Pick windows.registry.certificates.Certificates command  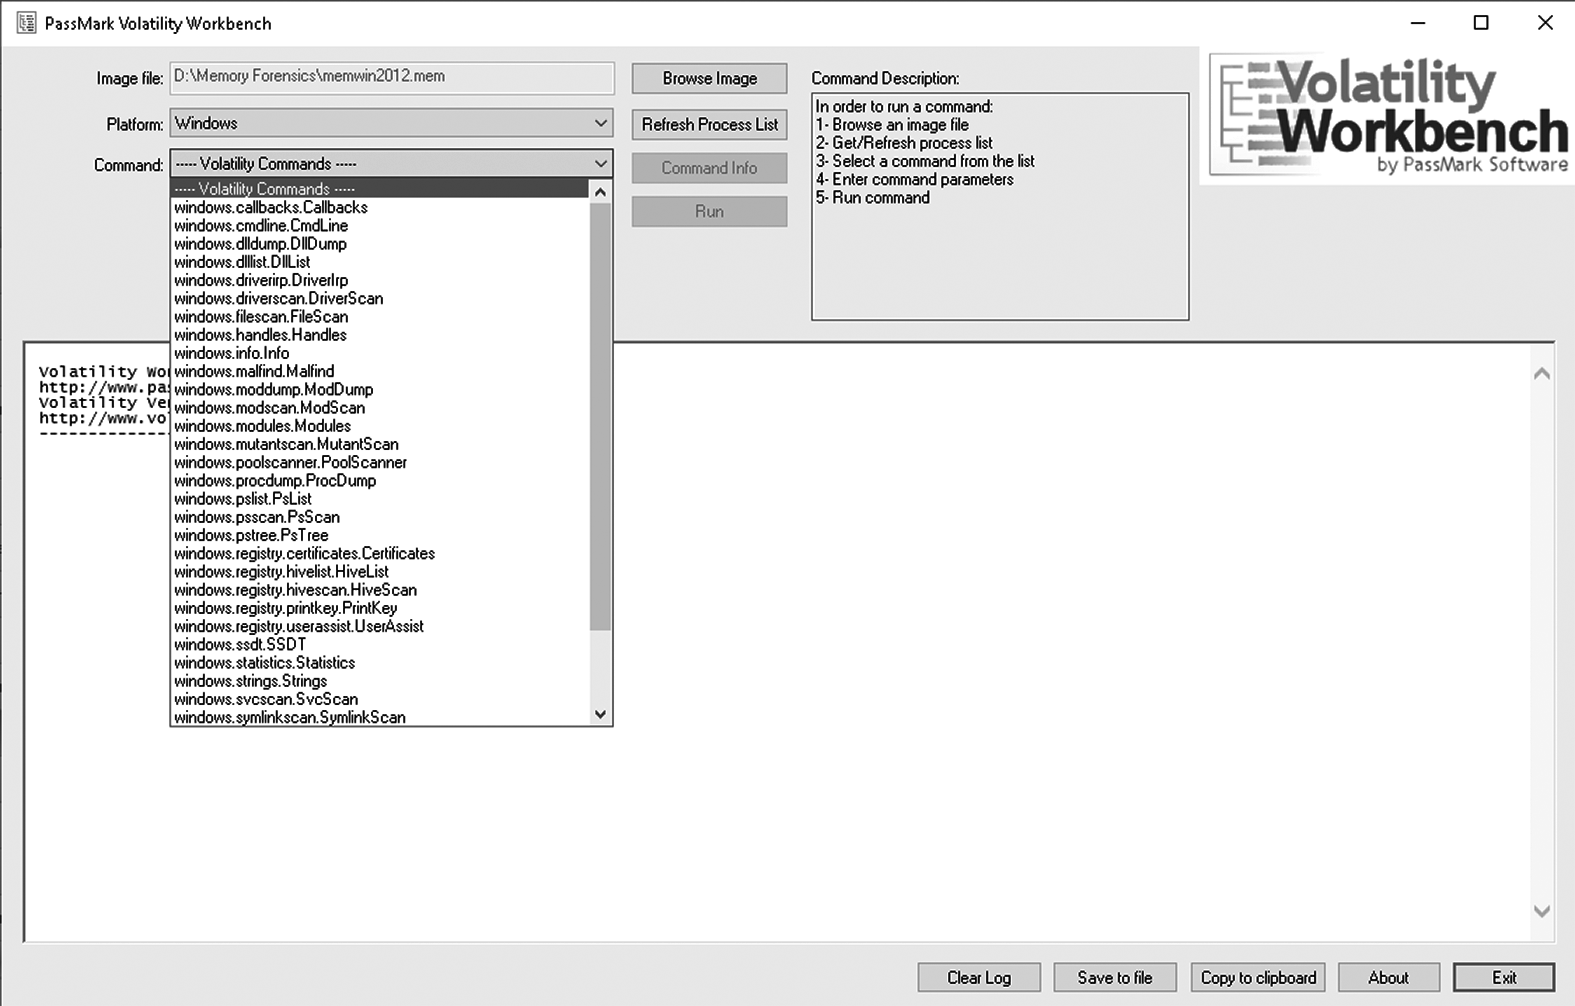pos(380,553)
